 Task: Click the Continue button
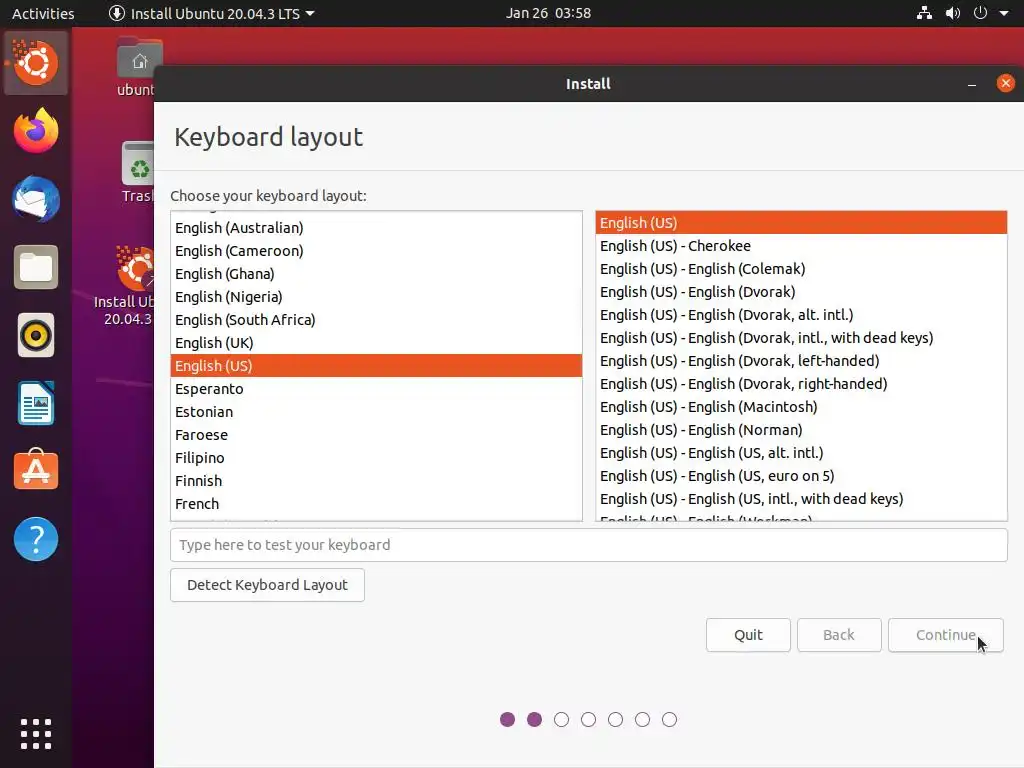coord(946,635)
